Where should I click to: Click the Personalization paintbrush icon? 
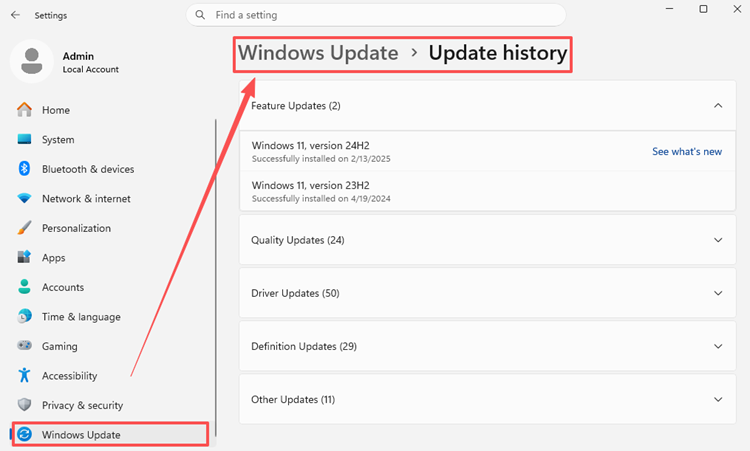pos(24,228)
